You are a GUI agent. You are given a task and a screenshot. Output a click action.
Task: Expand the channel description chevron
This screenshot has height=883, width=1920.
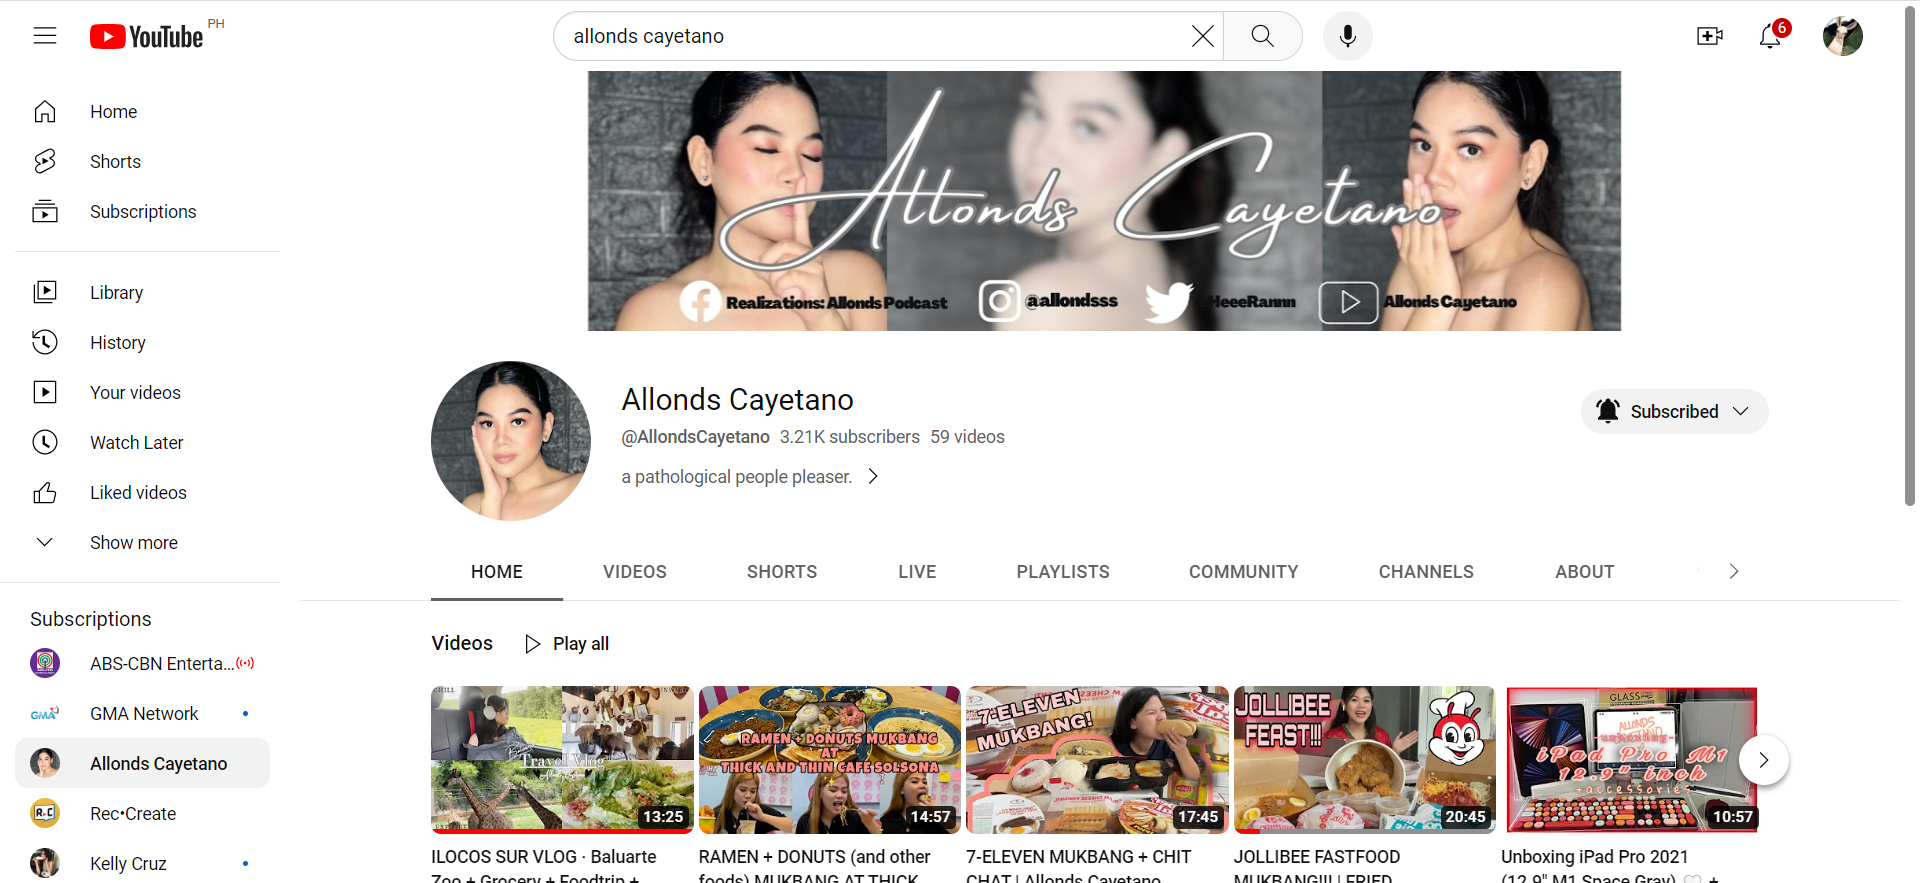point(873,477)
